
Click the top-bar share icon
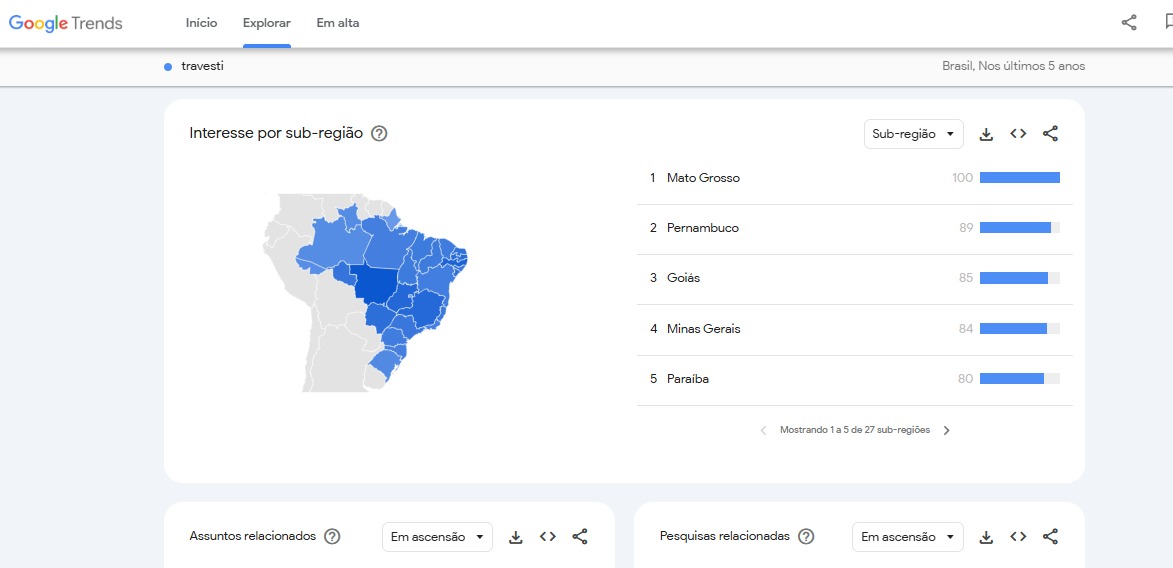coord(1129,22)
